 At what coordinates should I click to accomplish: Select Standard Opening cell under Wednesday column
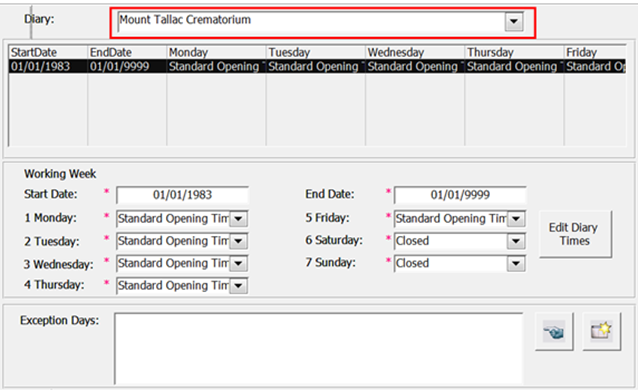point(415,66)
